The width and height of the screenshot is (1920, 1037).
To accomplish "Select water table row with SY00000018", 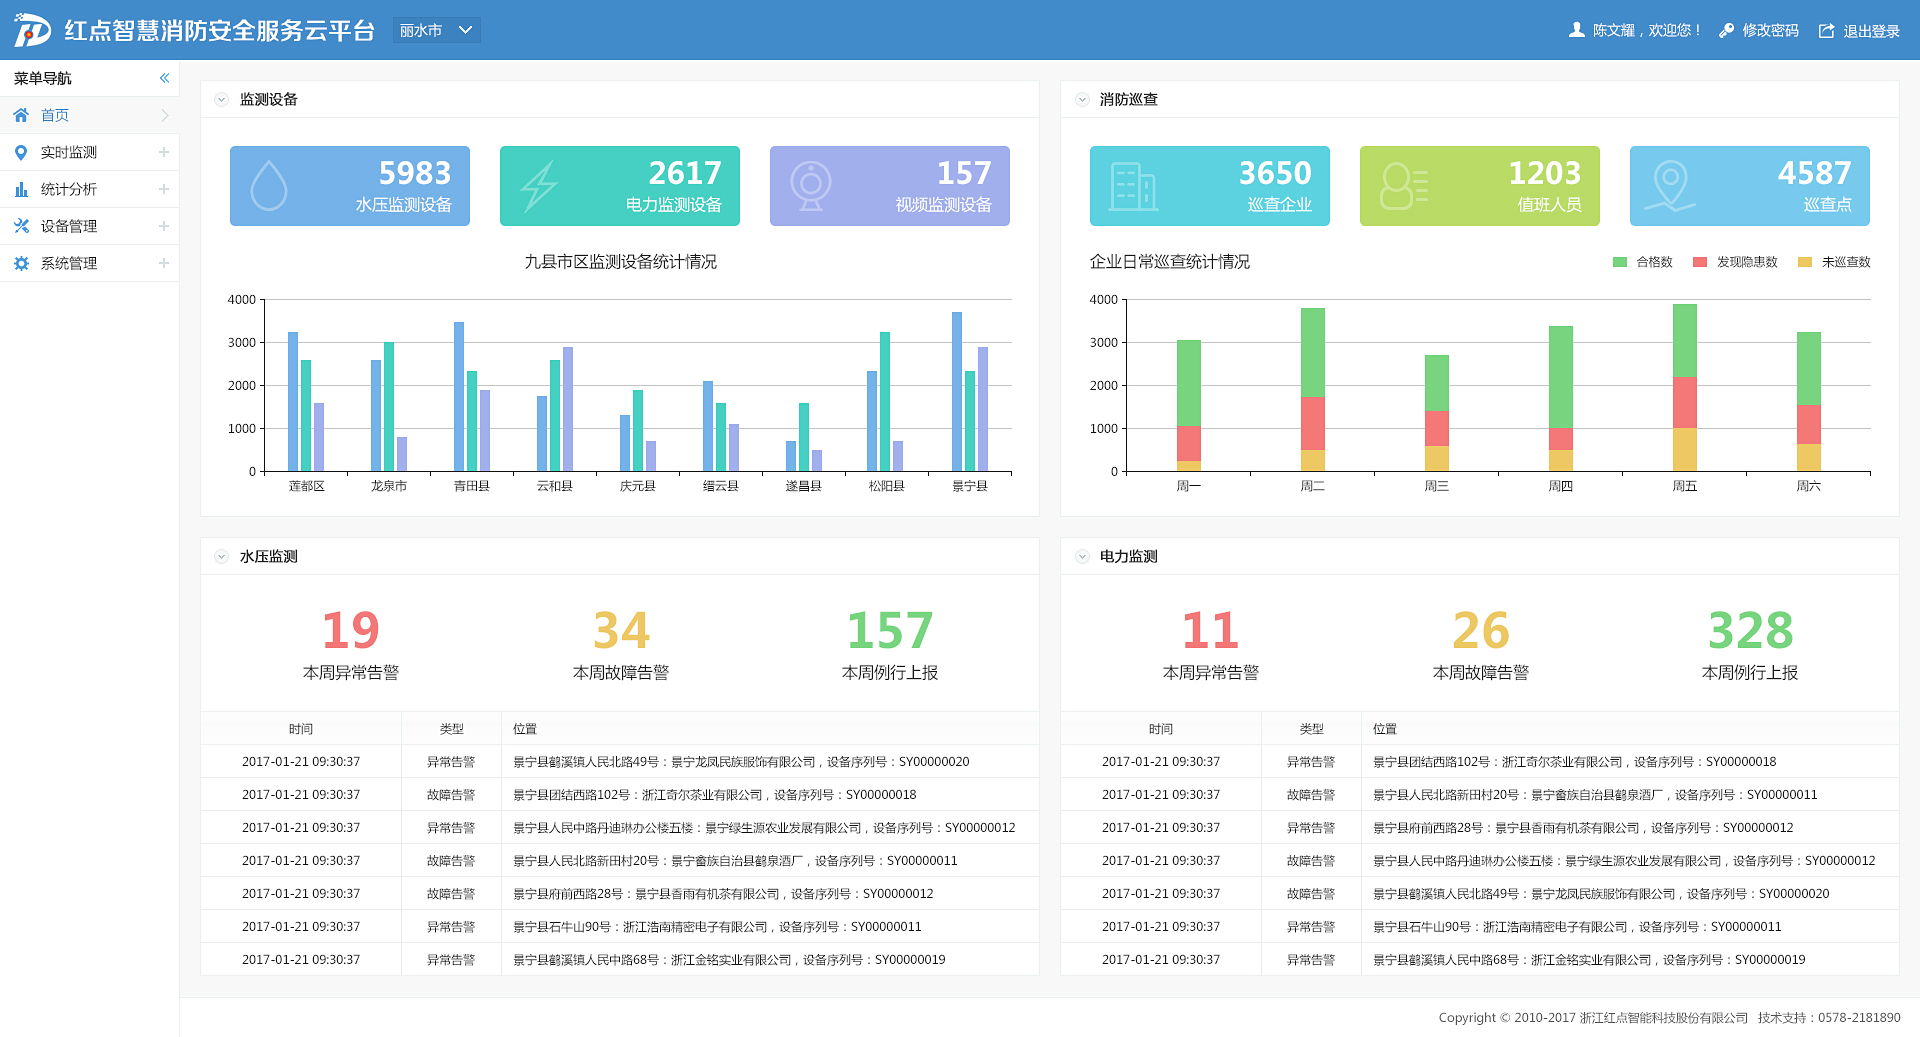I will 620,794.
